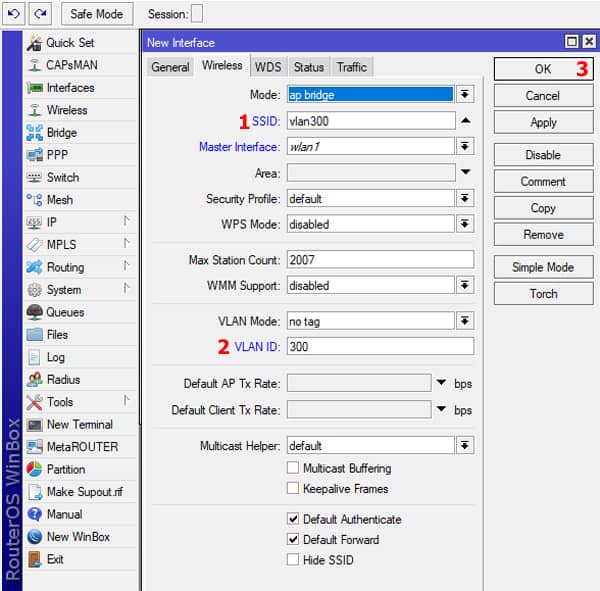The width and height of the screenshot is (600, 591).
Task: Switch to the WDS tab
Action: [x=268, y=67]
